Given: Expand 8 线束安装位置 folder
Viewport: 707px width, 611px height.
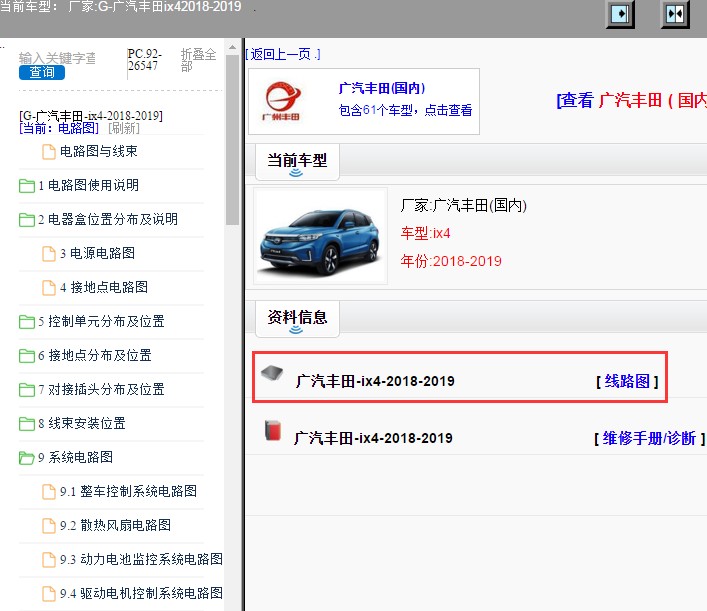Looking at the screenshot, I should pyautogui.click(x=82, y=423).
